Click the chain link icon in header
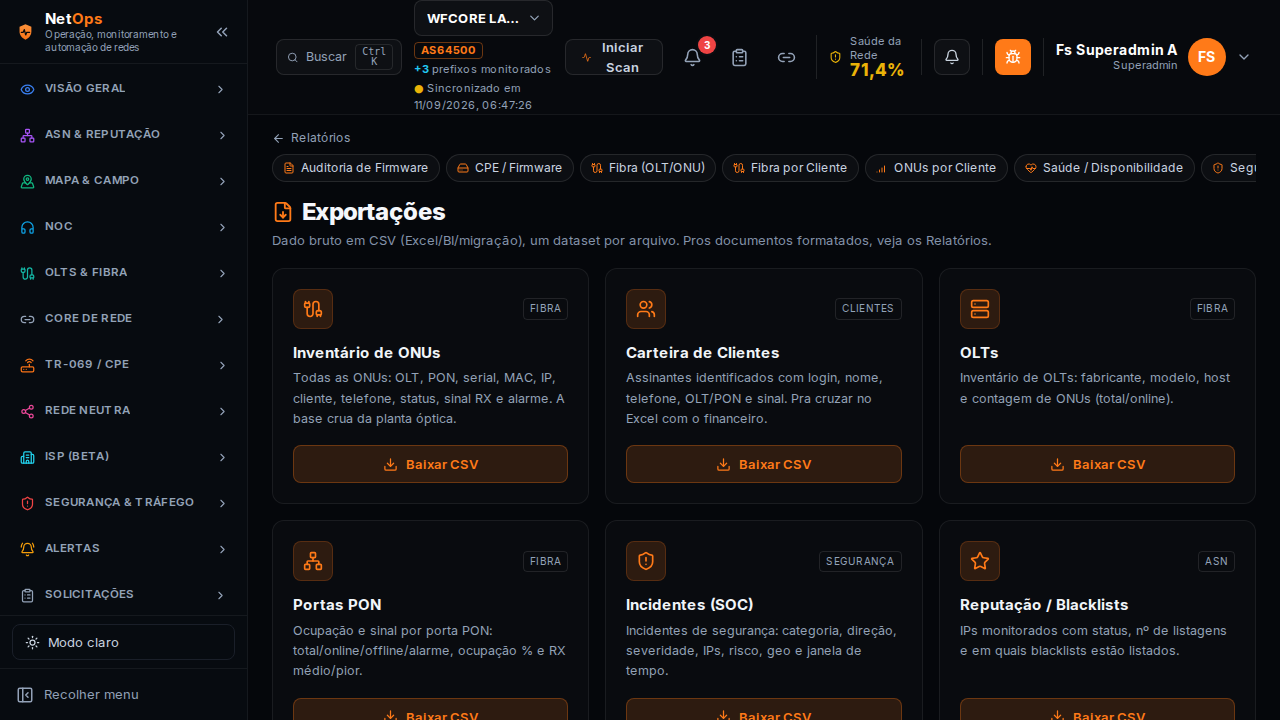 [787, 57]
